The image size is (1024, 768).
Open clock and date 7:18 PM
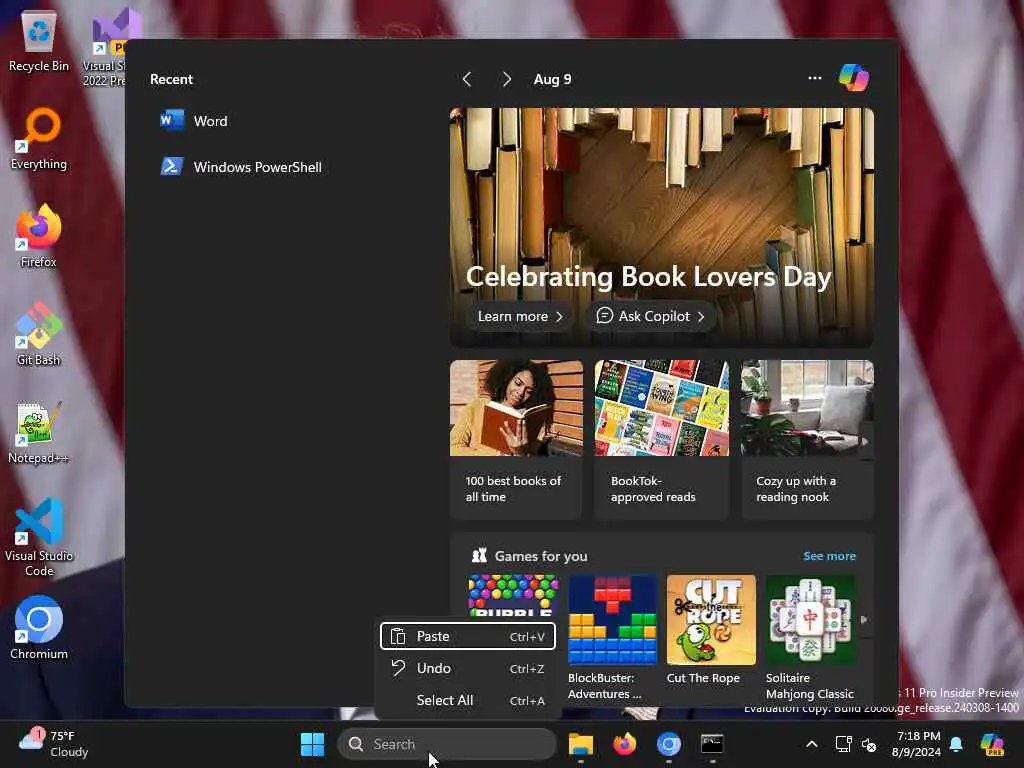tap(917, 744)
